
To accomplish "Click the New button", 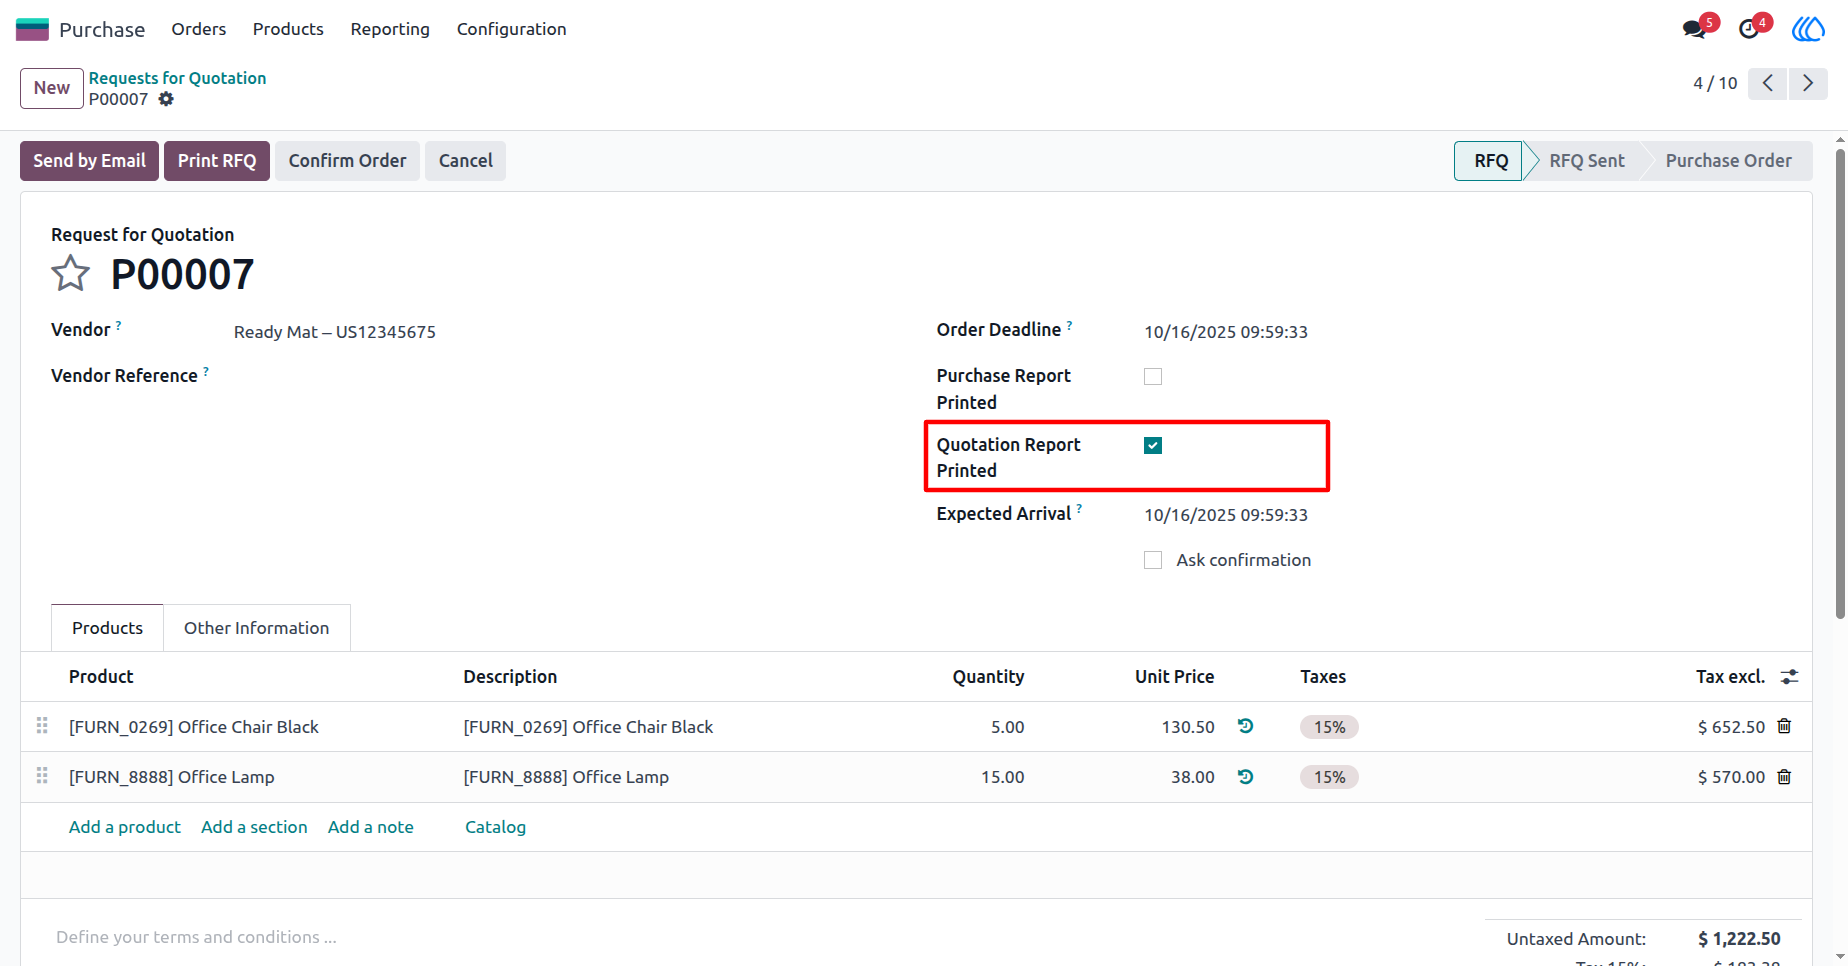I will (52, 88).
